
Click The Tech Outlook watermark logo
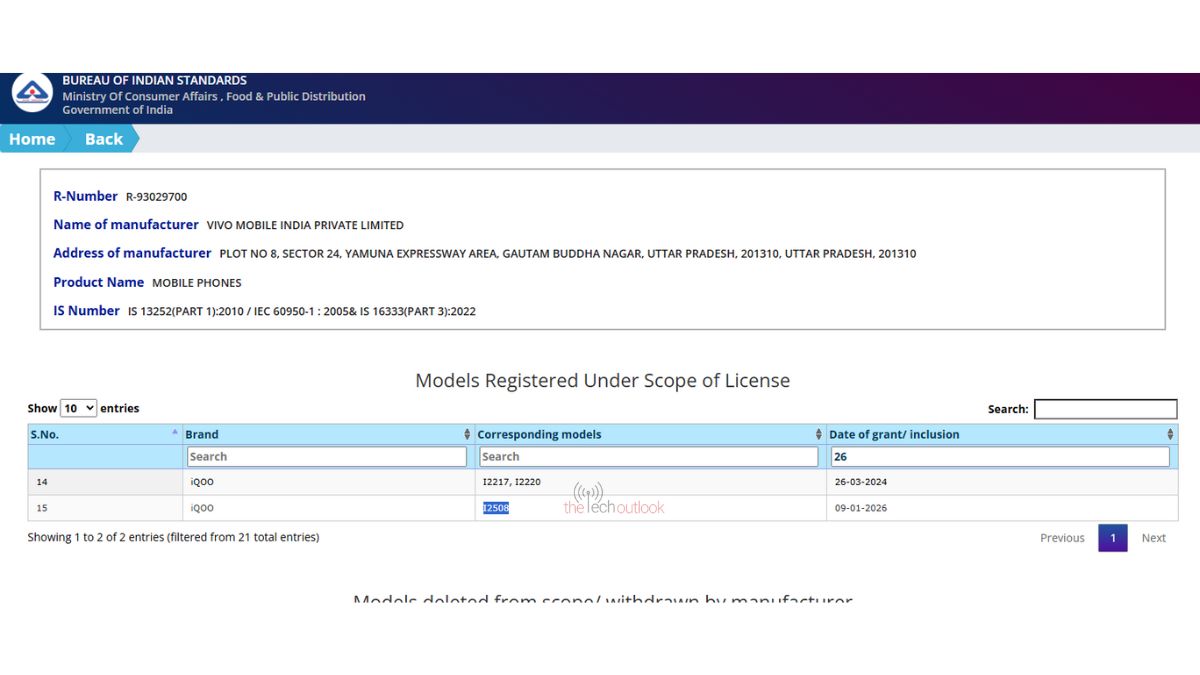pos(613,500)
